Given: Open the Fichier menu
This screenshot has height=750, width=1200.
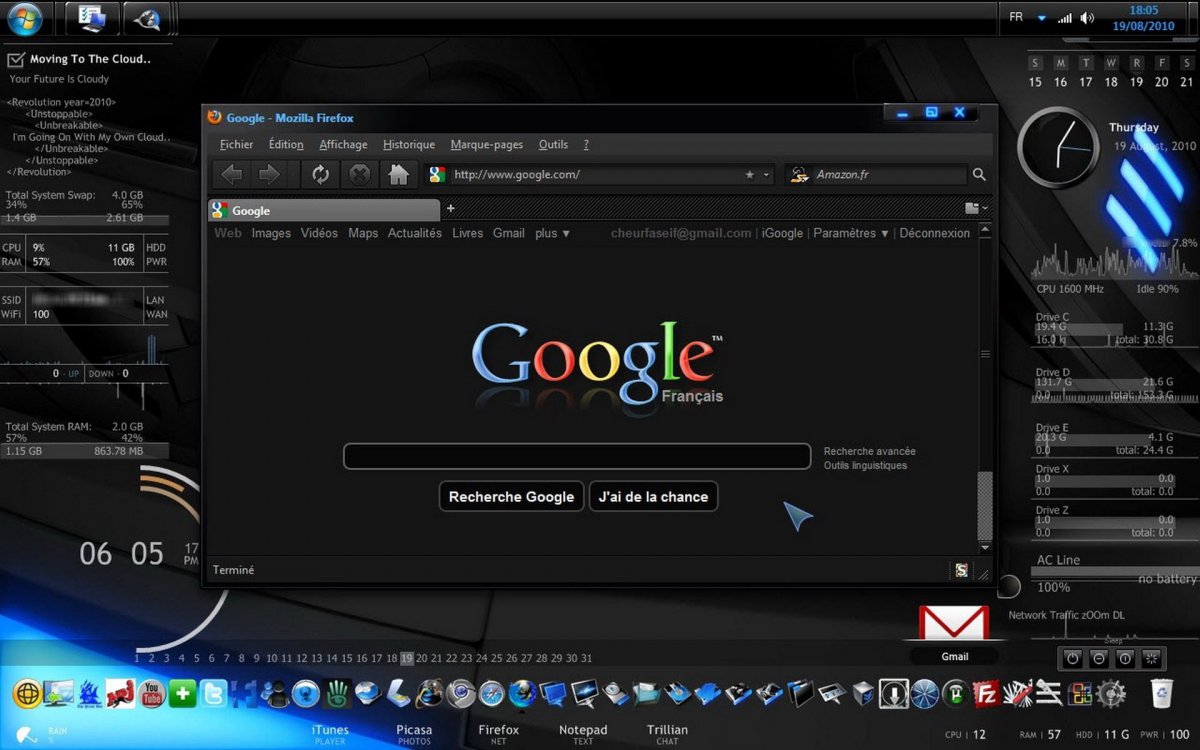Looking at the screenshot, I should click(237, 145).
